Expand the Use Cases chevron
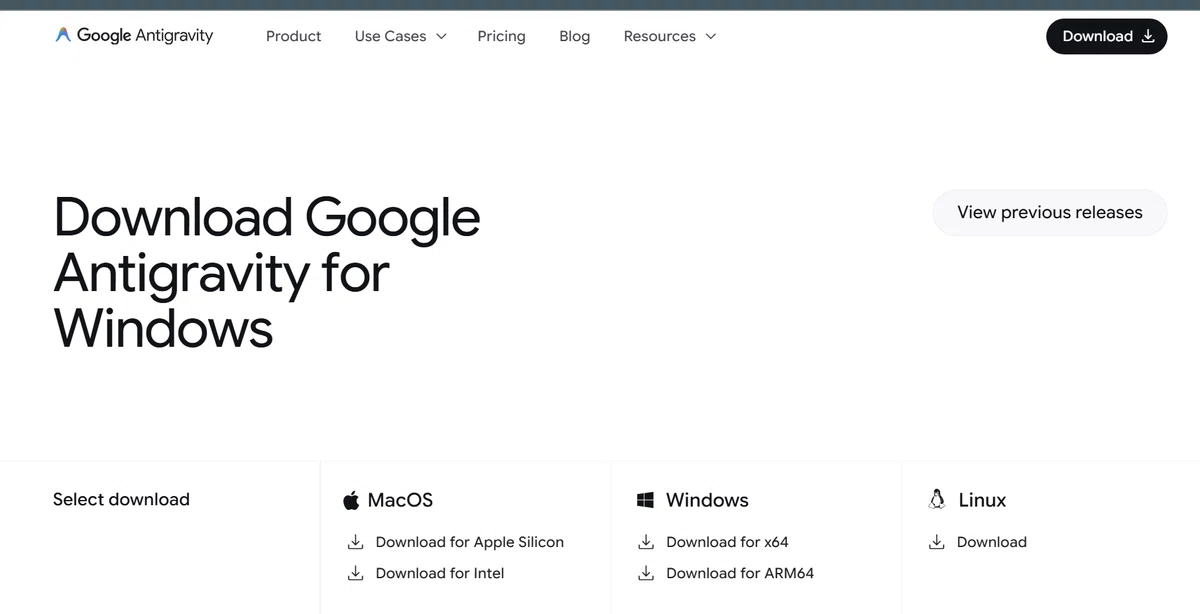 pos(441,37)
